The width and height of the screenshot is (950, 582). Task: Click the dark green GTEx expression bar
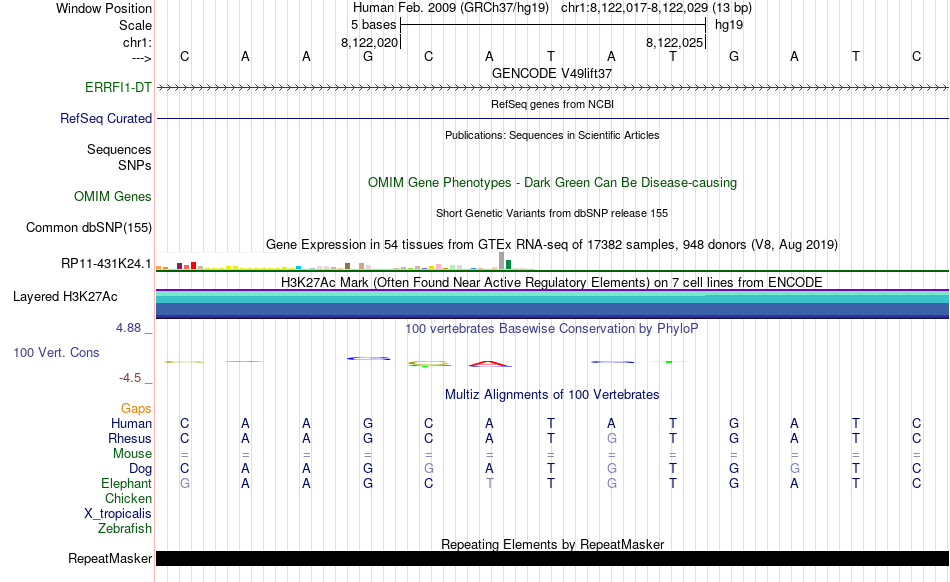(x=509, y=265)
